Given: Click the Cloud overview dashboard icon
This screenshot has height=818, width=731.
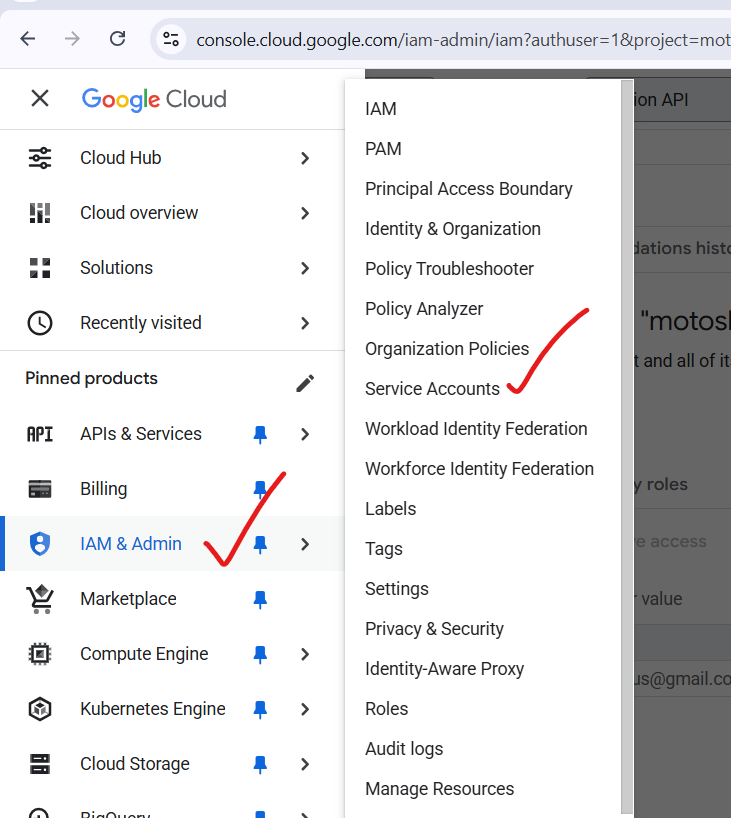Looking at the screenshot, I should tap(40, 213).
